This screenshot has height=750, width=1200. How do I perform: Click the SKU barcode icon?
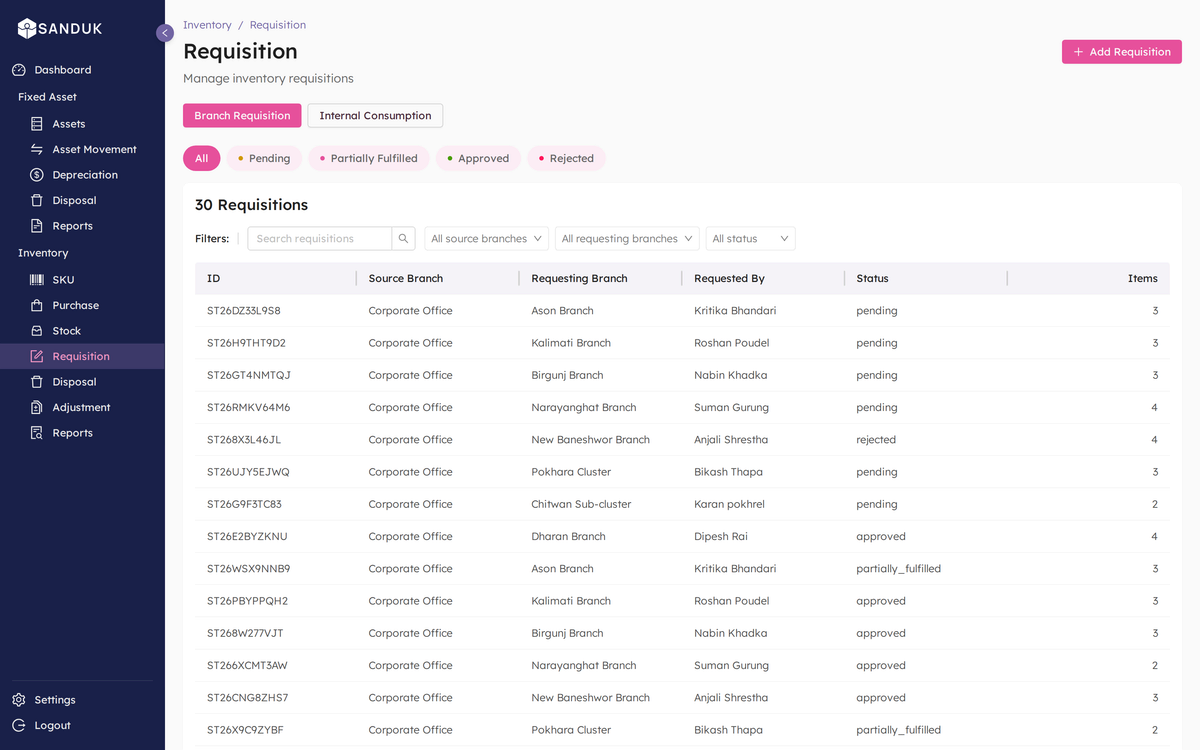point(37,280)
